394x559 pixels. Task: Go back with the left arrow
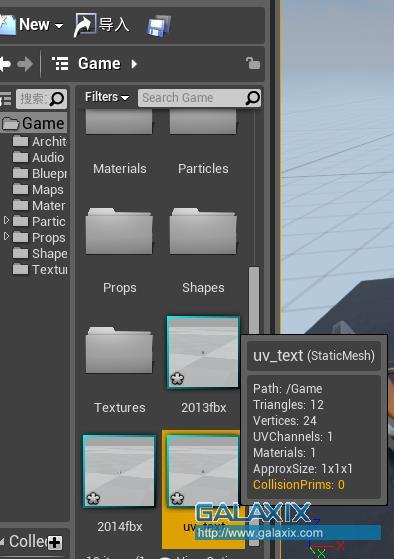pyautogui.click(x=5, y=64)
